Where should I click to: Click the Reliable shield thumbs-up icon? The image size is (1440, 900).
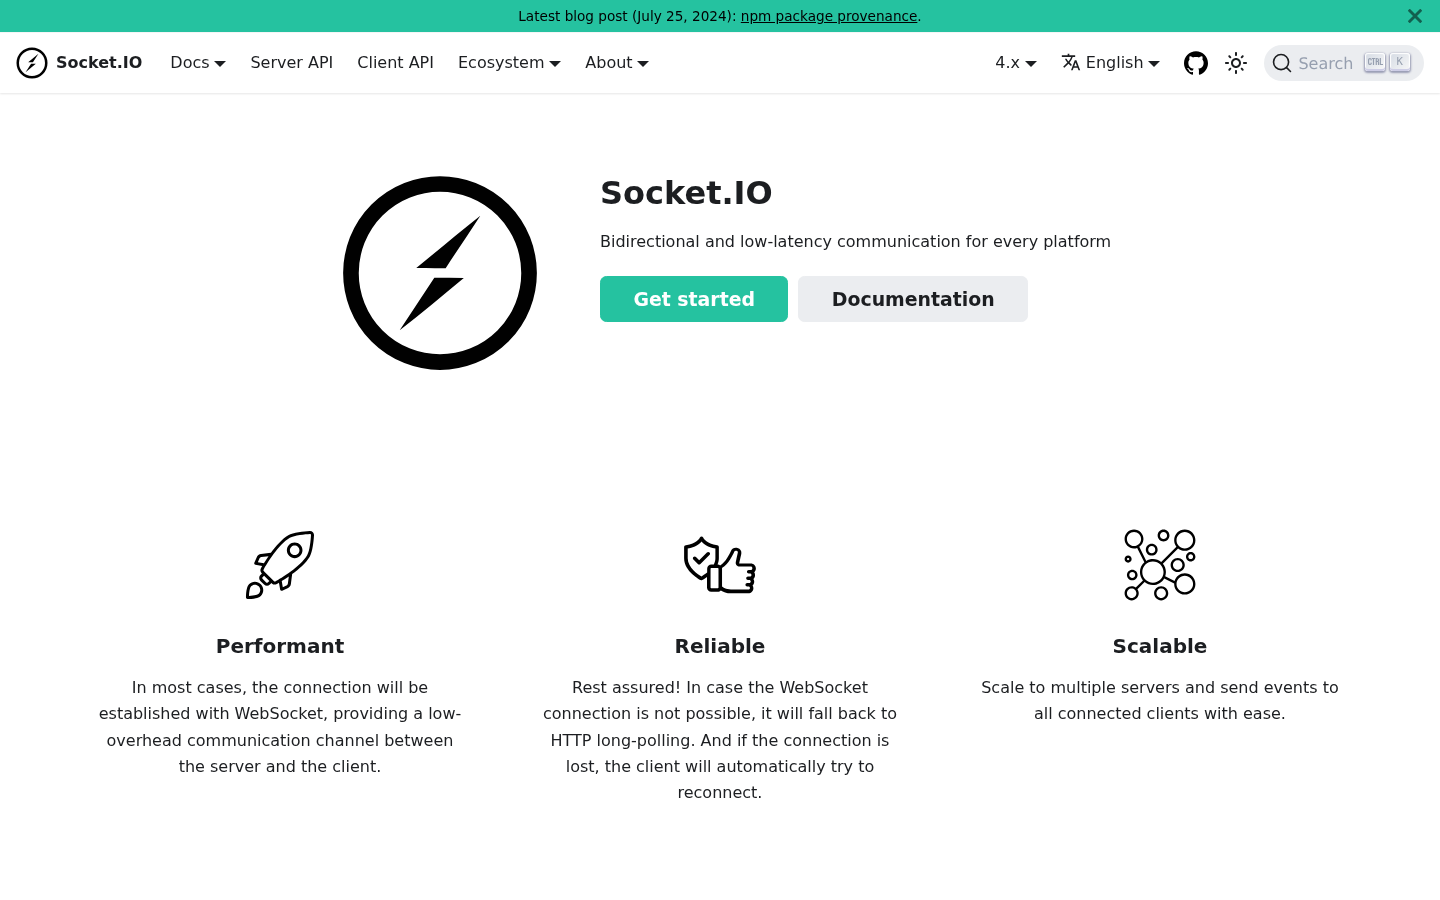click(x=720, y=565)
